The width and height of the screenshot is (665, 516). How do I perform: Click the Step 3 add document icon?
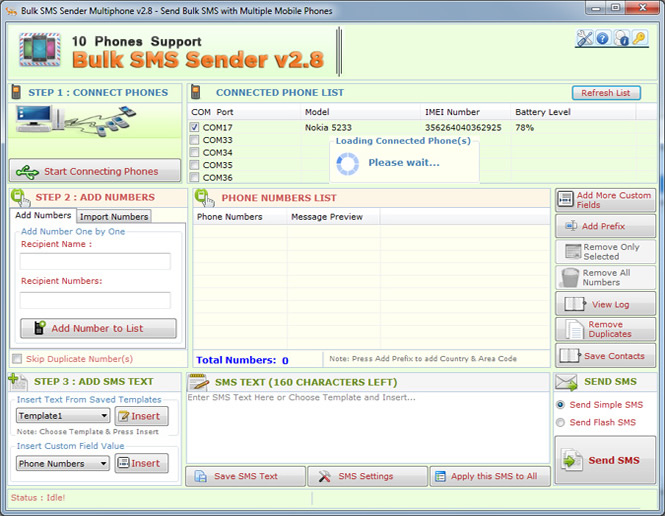pyautogui.click(x=18, y=382)
